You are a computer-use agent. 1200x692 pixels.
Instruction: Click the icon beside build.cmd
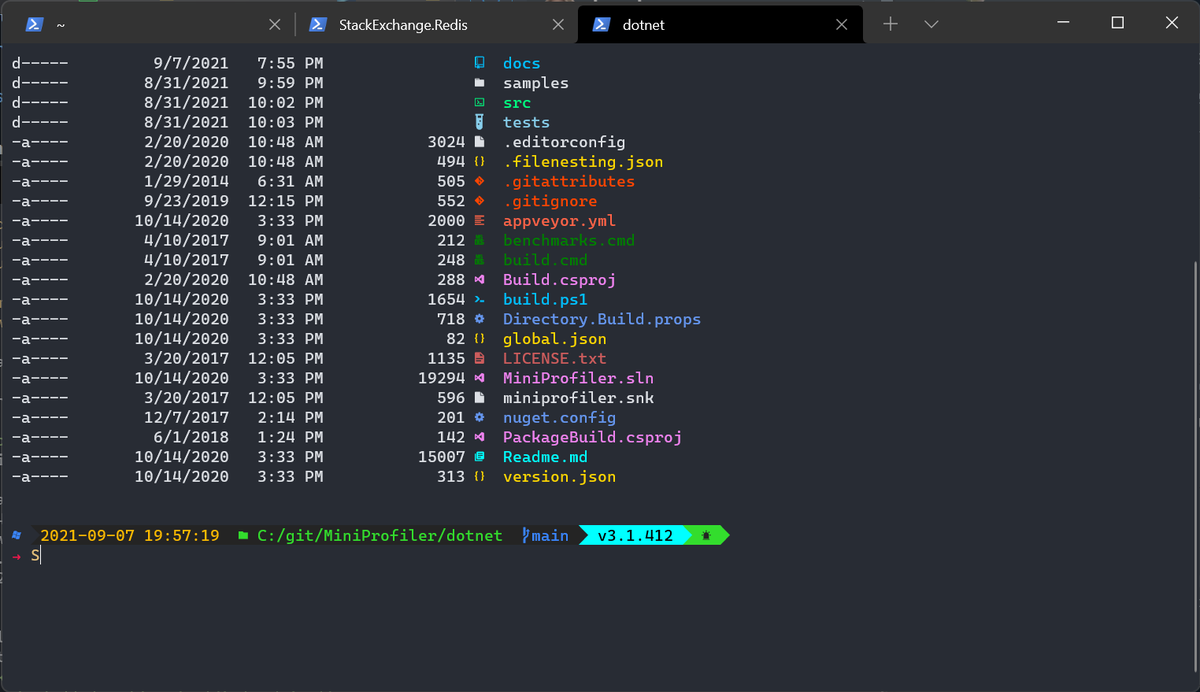(479, 260)
